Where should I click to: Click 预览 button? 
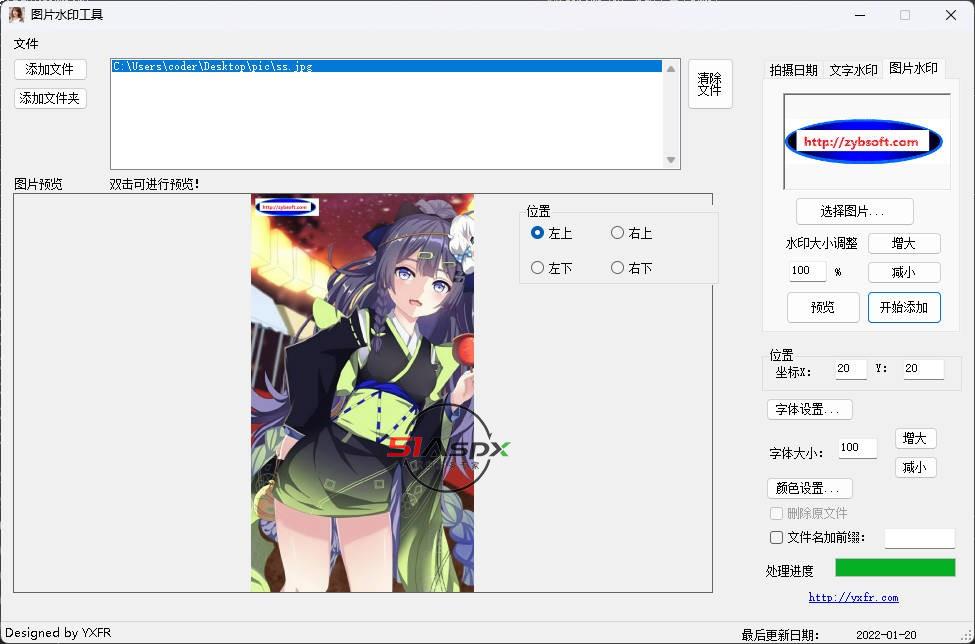[x=823, y=308]
